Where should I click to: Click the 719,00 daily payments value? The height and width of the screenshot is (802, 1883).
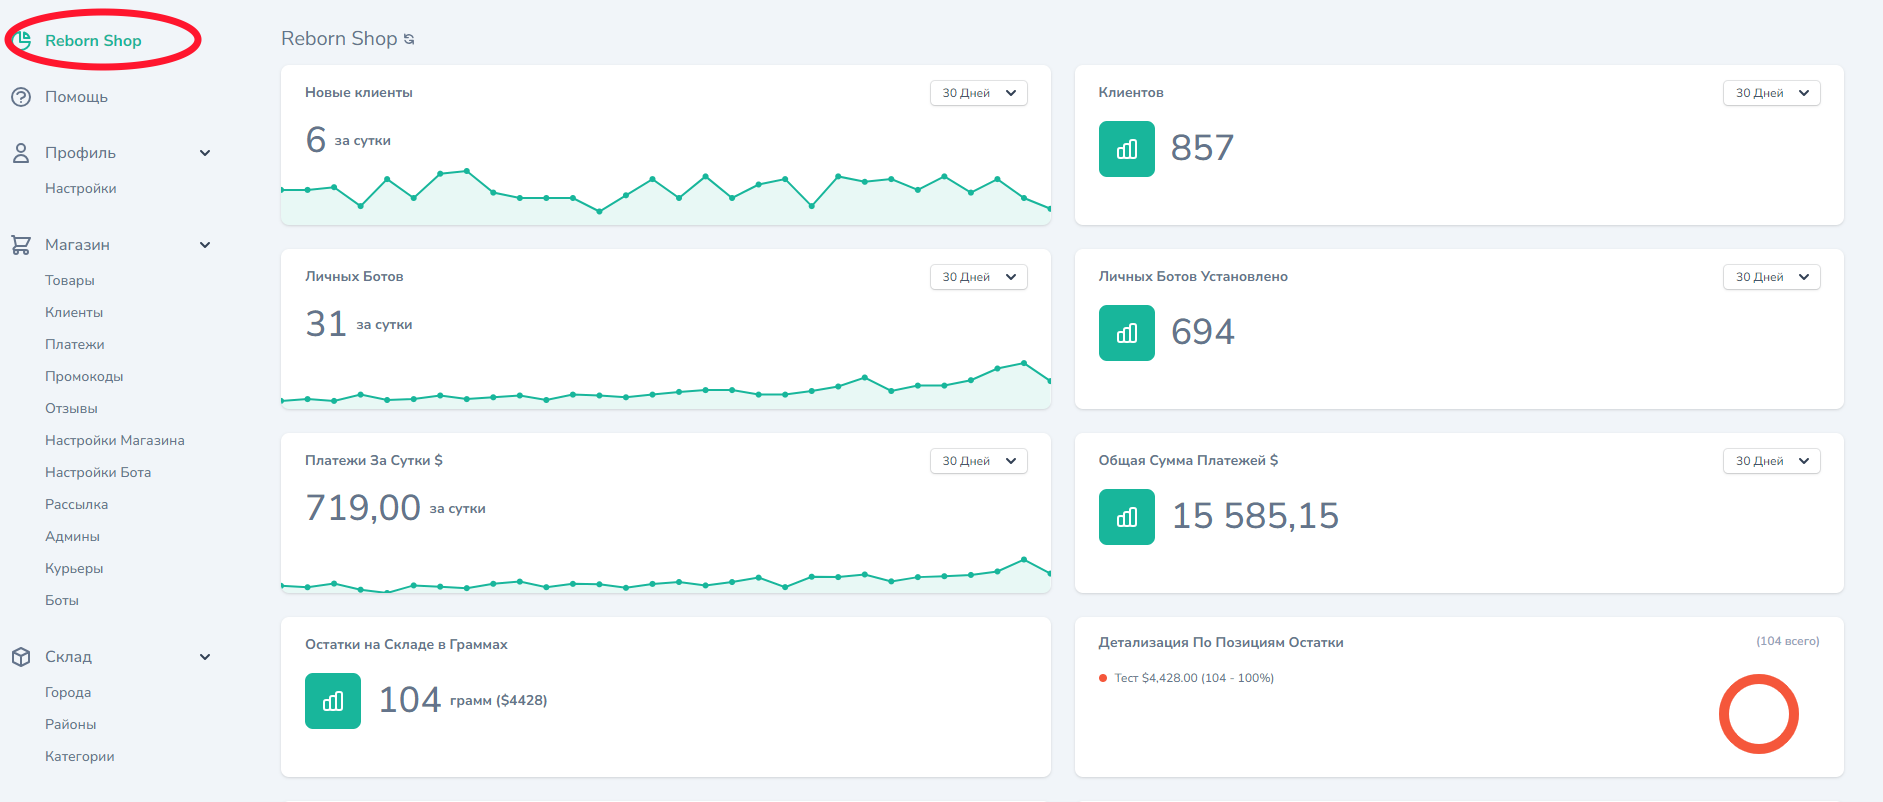363,508
